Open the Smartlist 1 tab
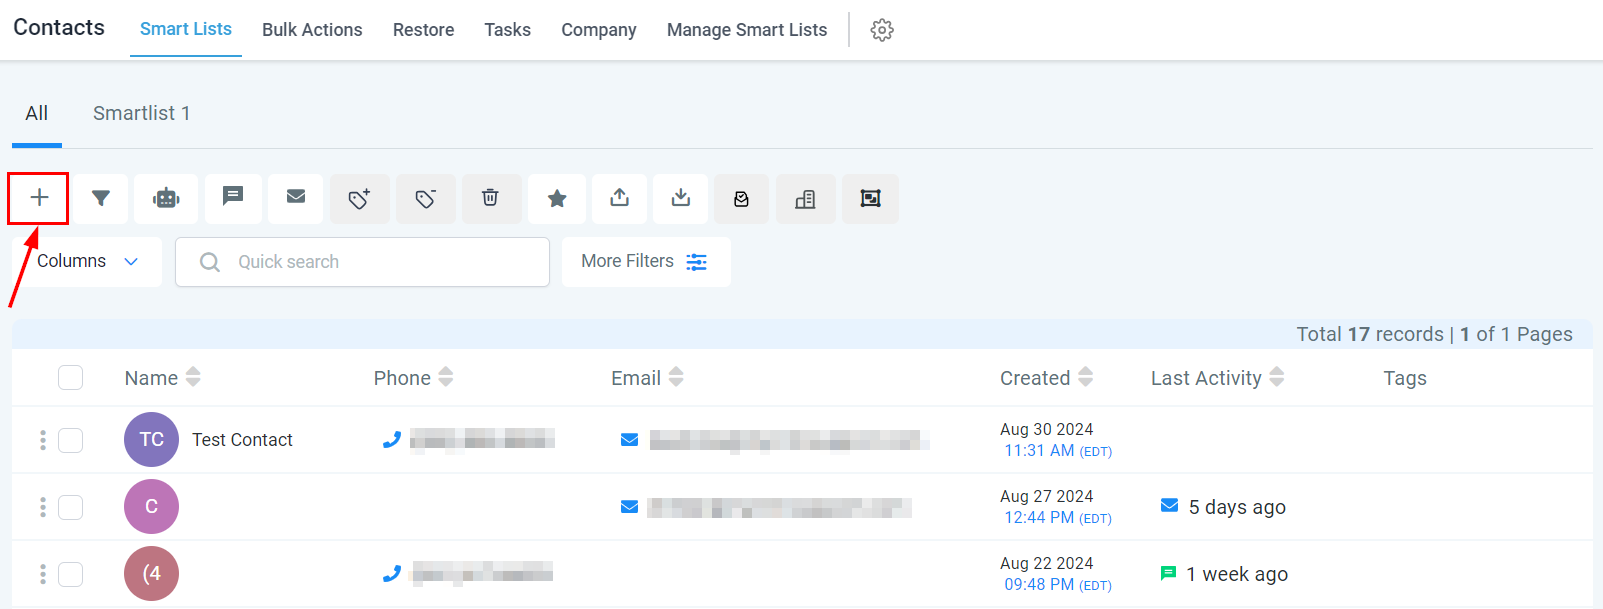 pyautogui.click(x=141, y=113)
